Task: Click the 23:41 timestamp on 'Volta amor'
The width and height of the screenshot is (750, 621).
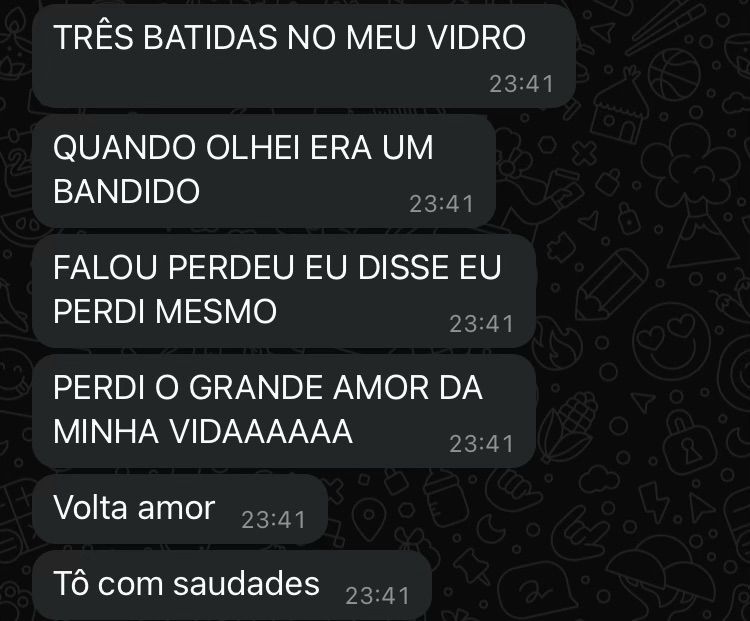Action: tap(274, 520)
